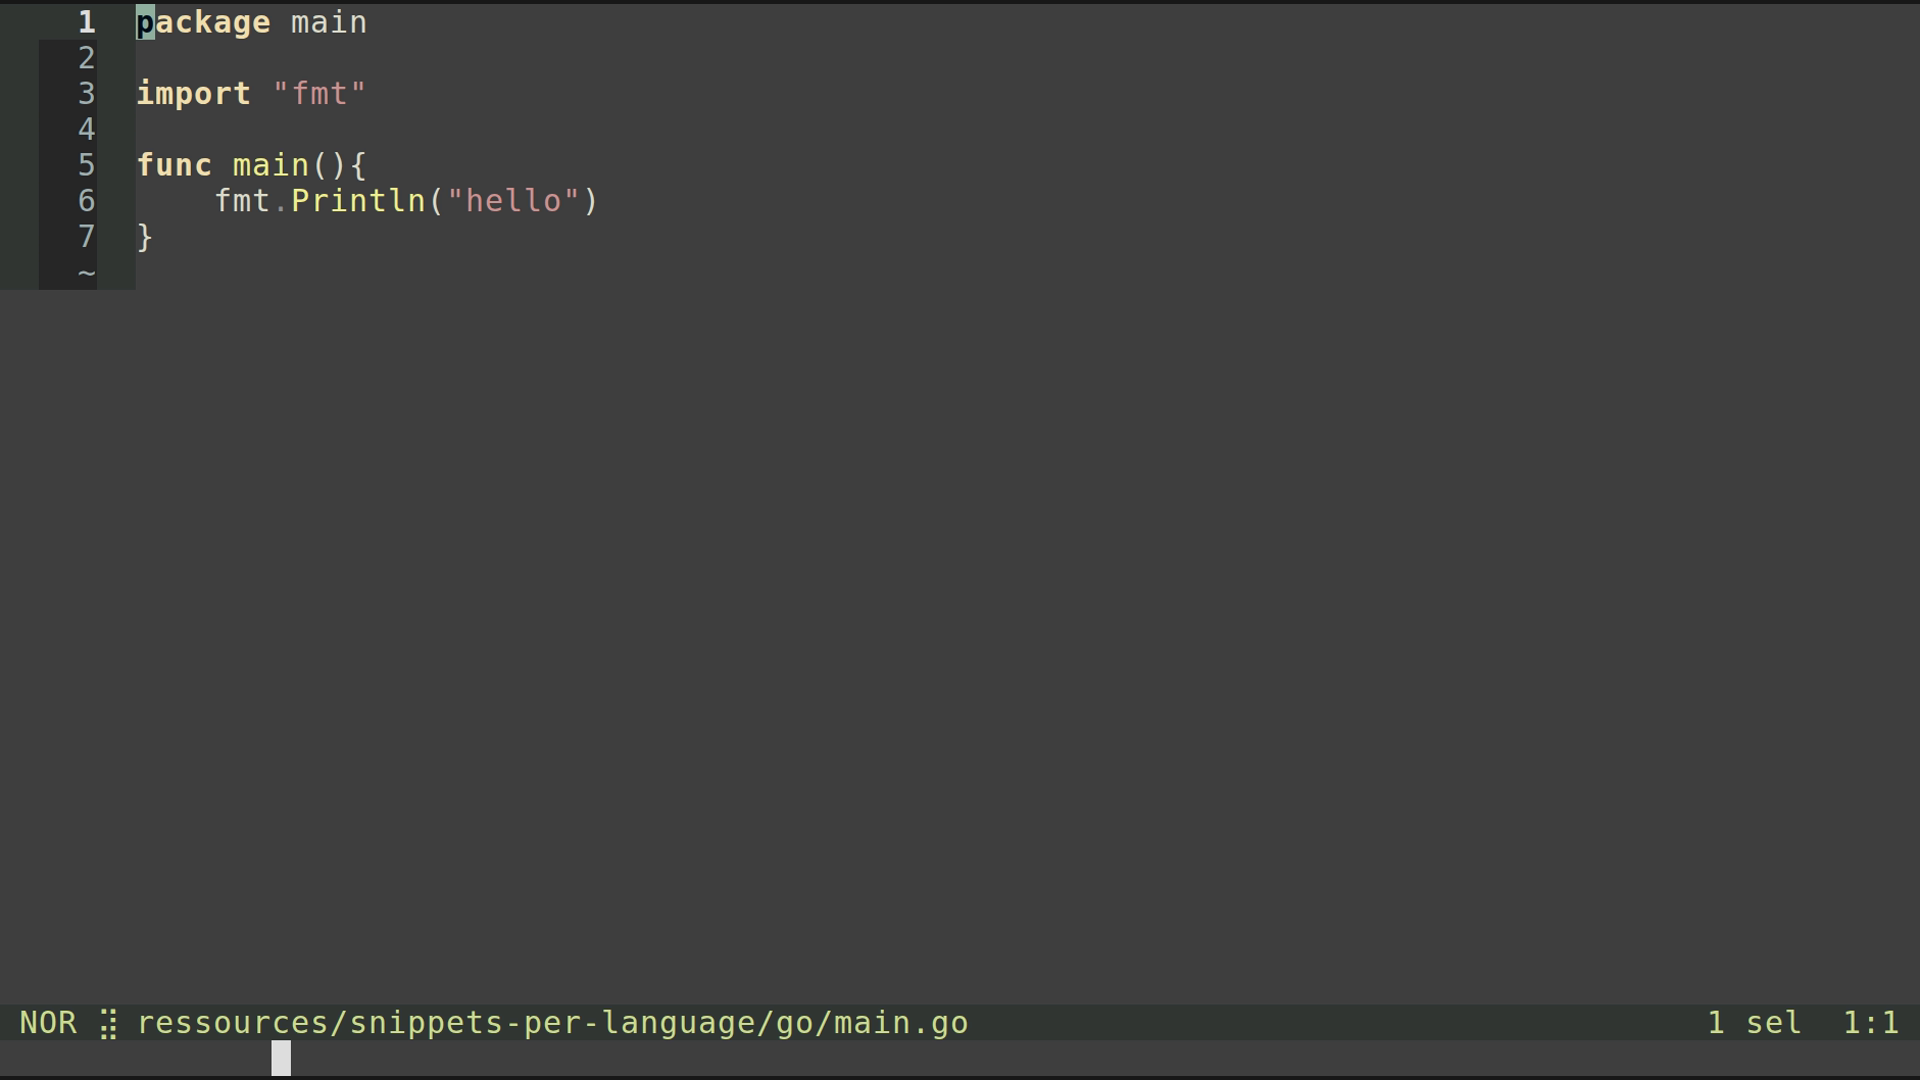Click the "hello" string literal
Viewport: 1920px width, 1080px height.
[x=514, y=201]
